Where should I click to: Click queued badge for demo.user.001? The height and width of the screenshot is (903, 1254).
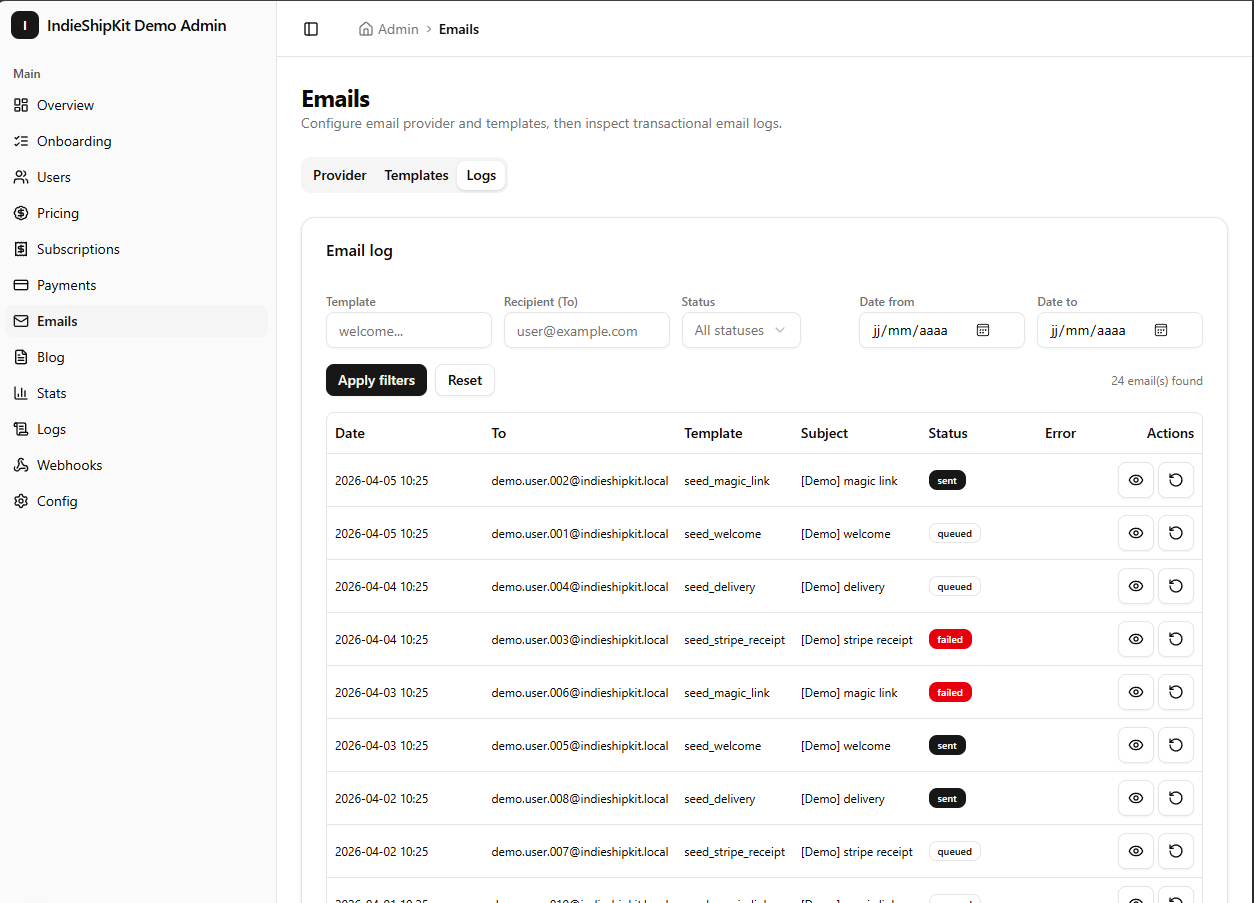point(955,533)
